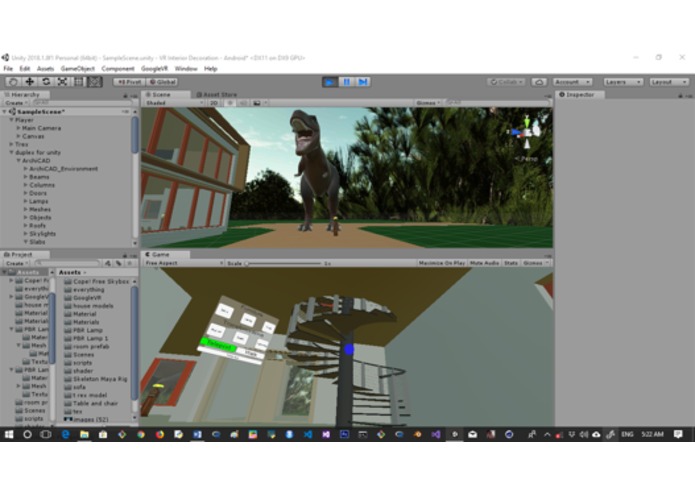This screenshot has height=494, width=695.
Task: Open the Account dropdown
Action: pyautogui.click(x=572, y=82)
